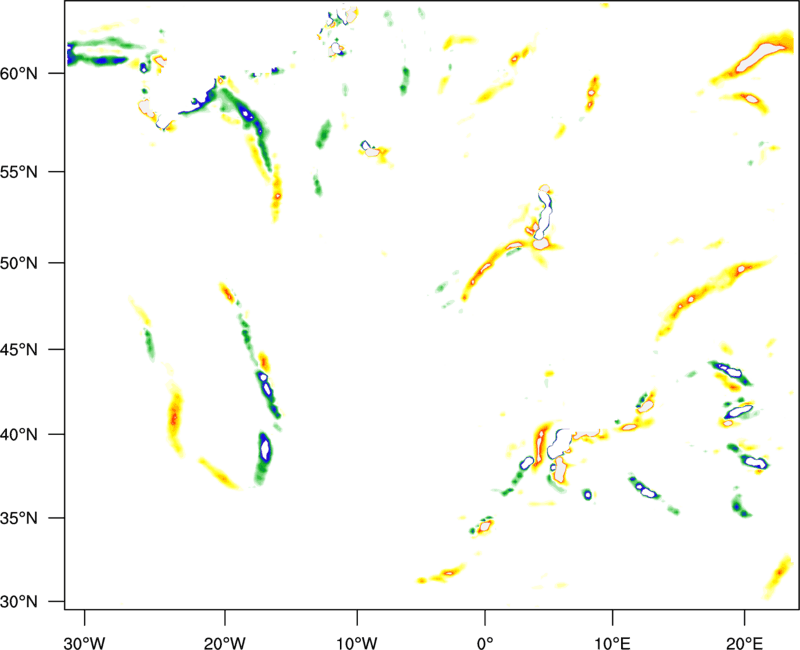Image resolution: width=800 pixels, height=650 pixels.
Task: Click the 20°E longitude label
Action: 744,643
